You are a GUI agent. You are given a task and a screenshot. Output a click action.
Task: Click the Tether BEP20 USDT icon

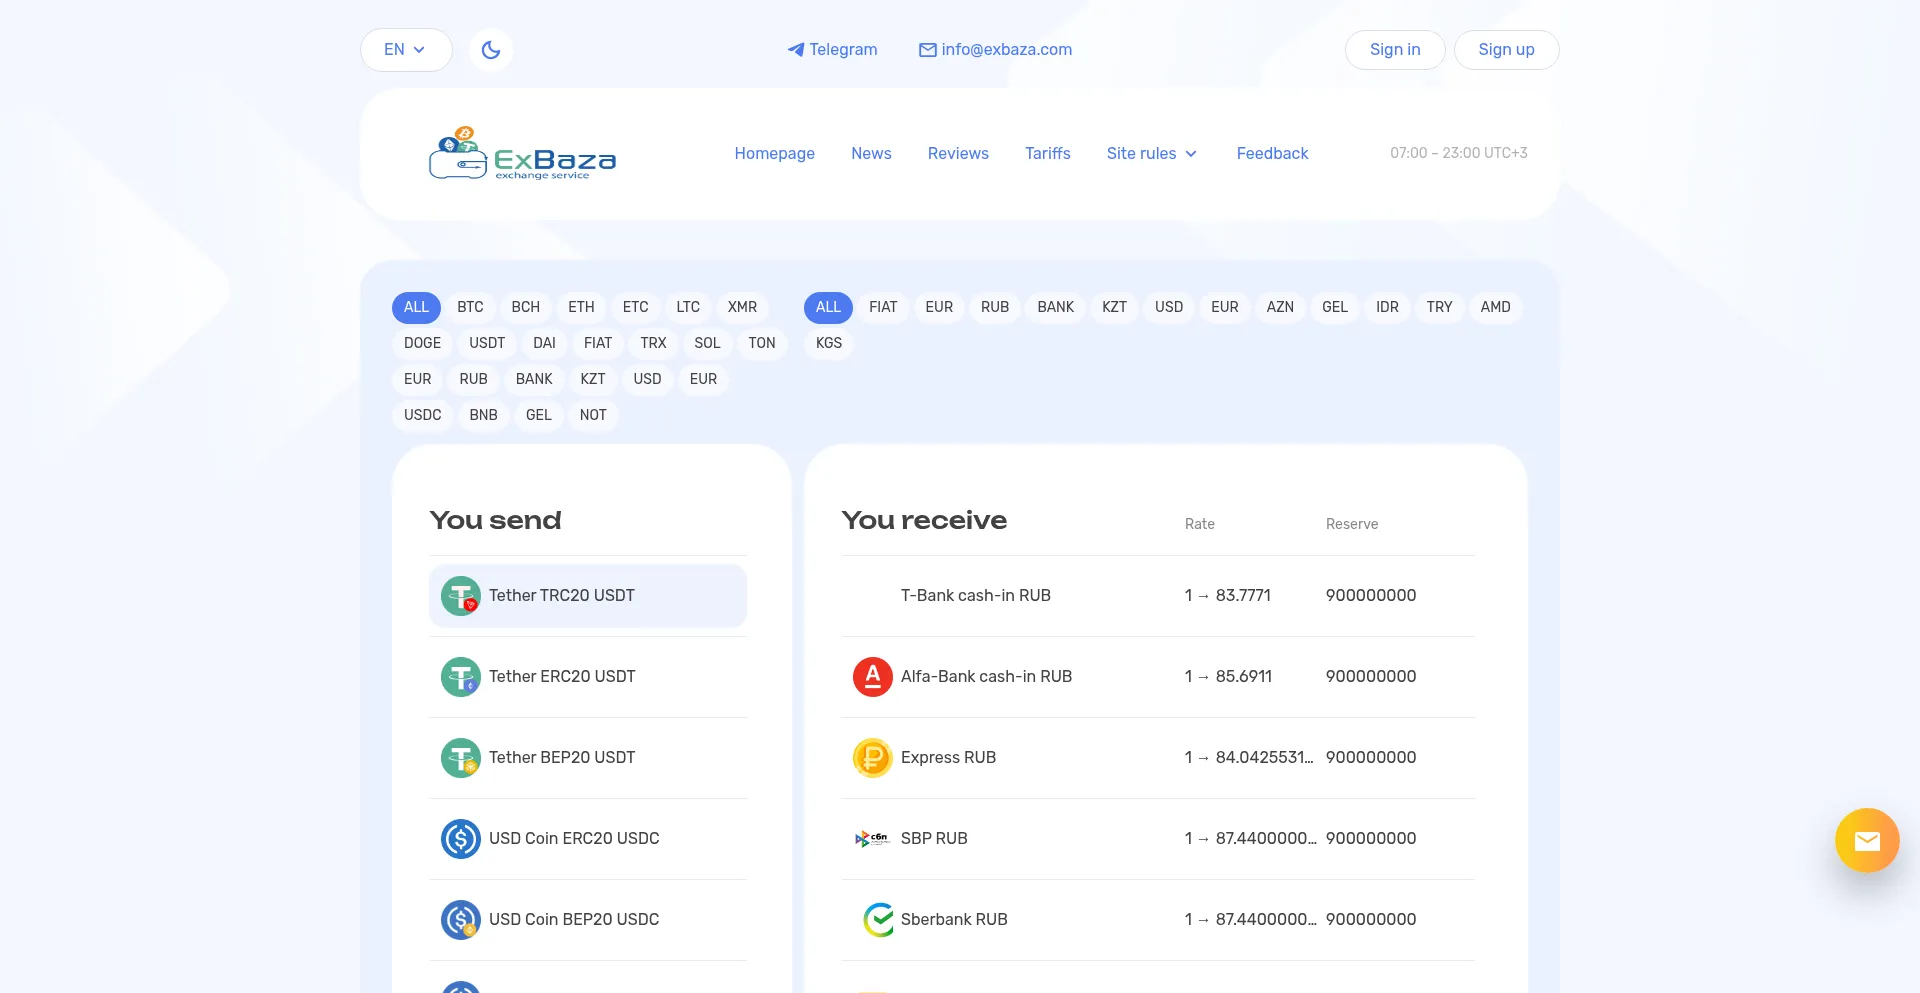coord(461,758)
